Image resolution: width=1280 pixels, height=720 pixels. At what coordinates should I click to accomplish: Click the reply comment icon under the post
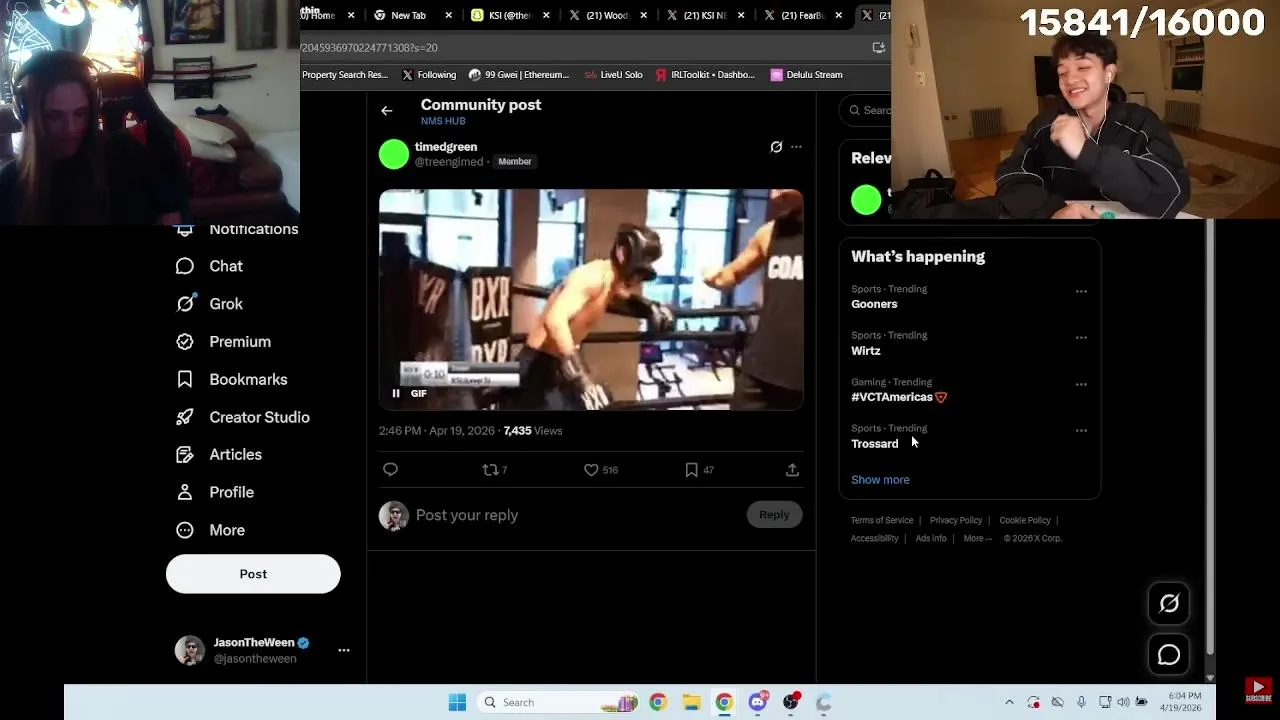pos(390,470)
